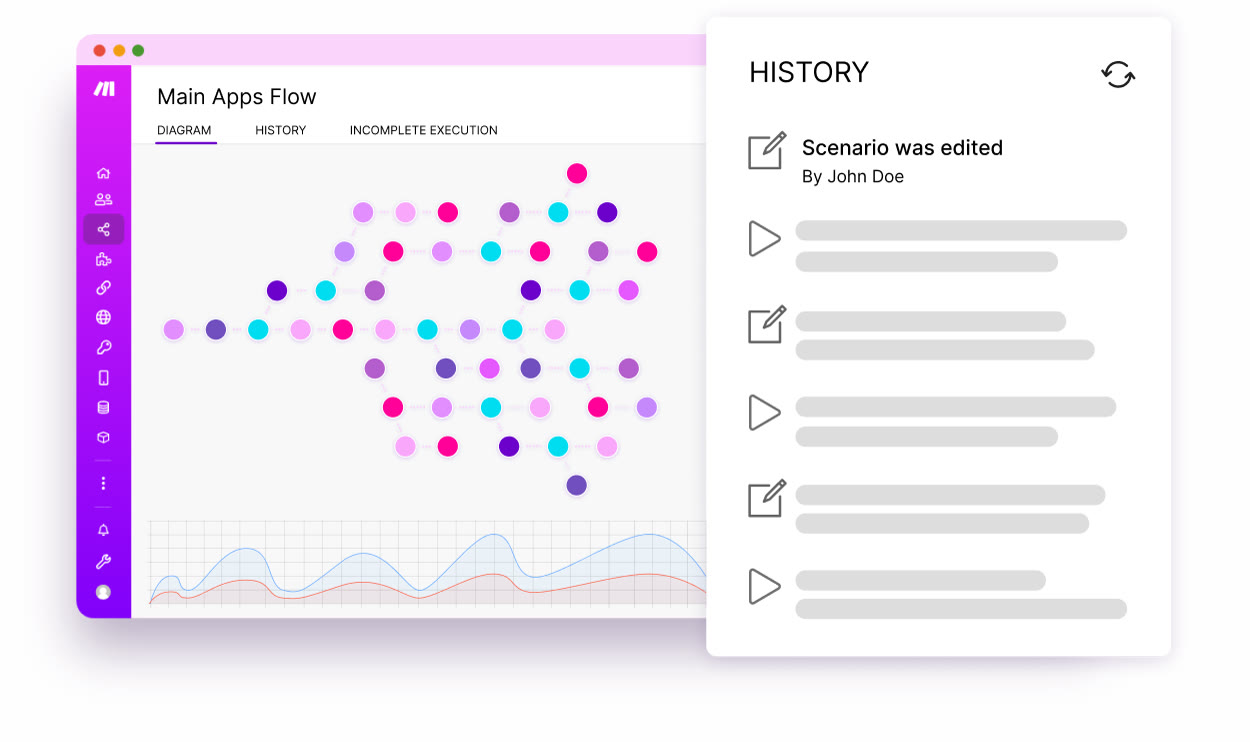1250x742 pixels.
Task: Switch to the DIAGRAM tab
Action: [184, 130]
